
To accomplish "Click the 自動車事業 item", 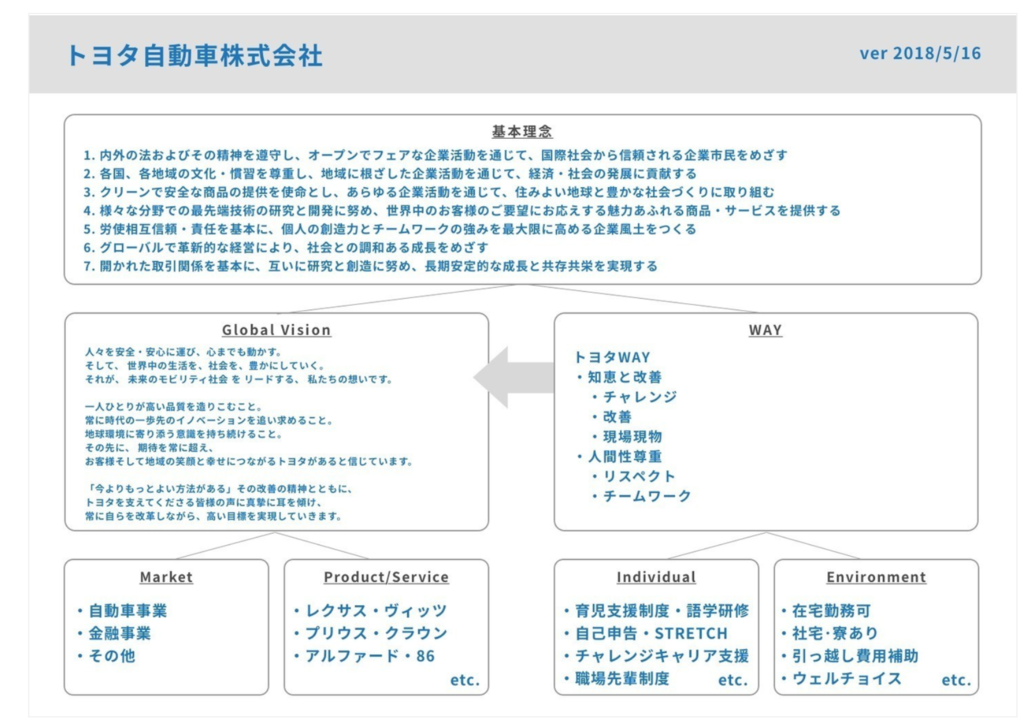I will pyautogui.click(x=121, y=611).
